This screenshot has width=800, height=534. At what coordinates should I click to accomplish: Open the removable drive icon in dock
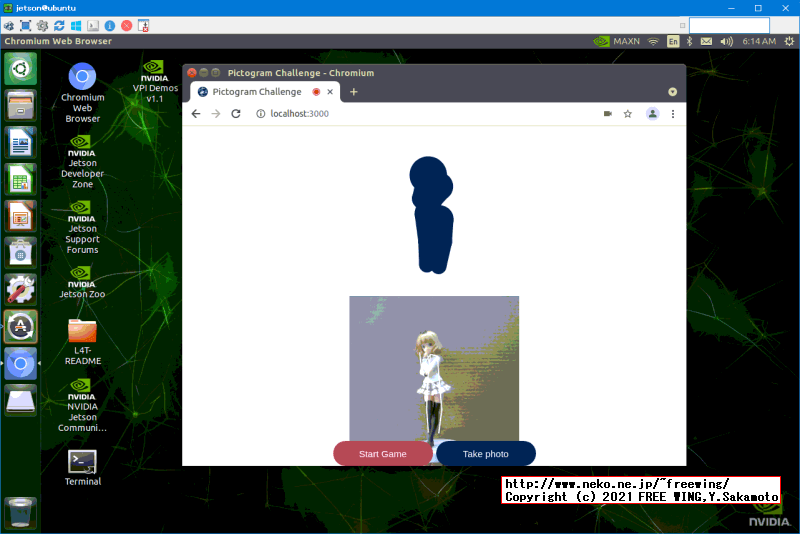[x=20, y=400]
